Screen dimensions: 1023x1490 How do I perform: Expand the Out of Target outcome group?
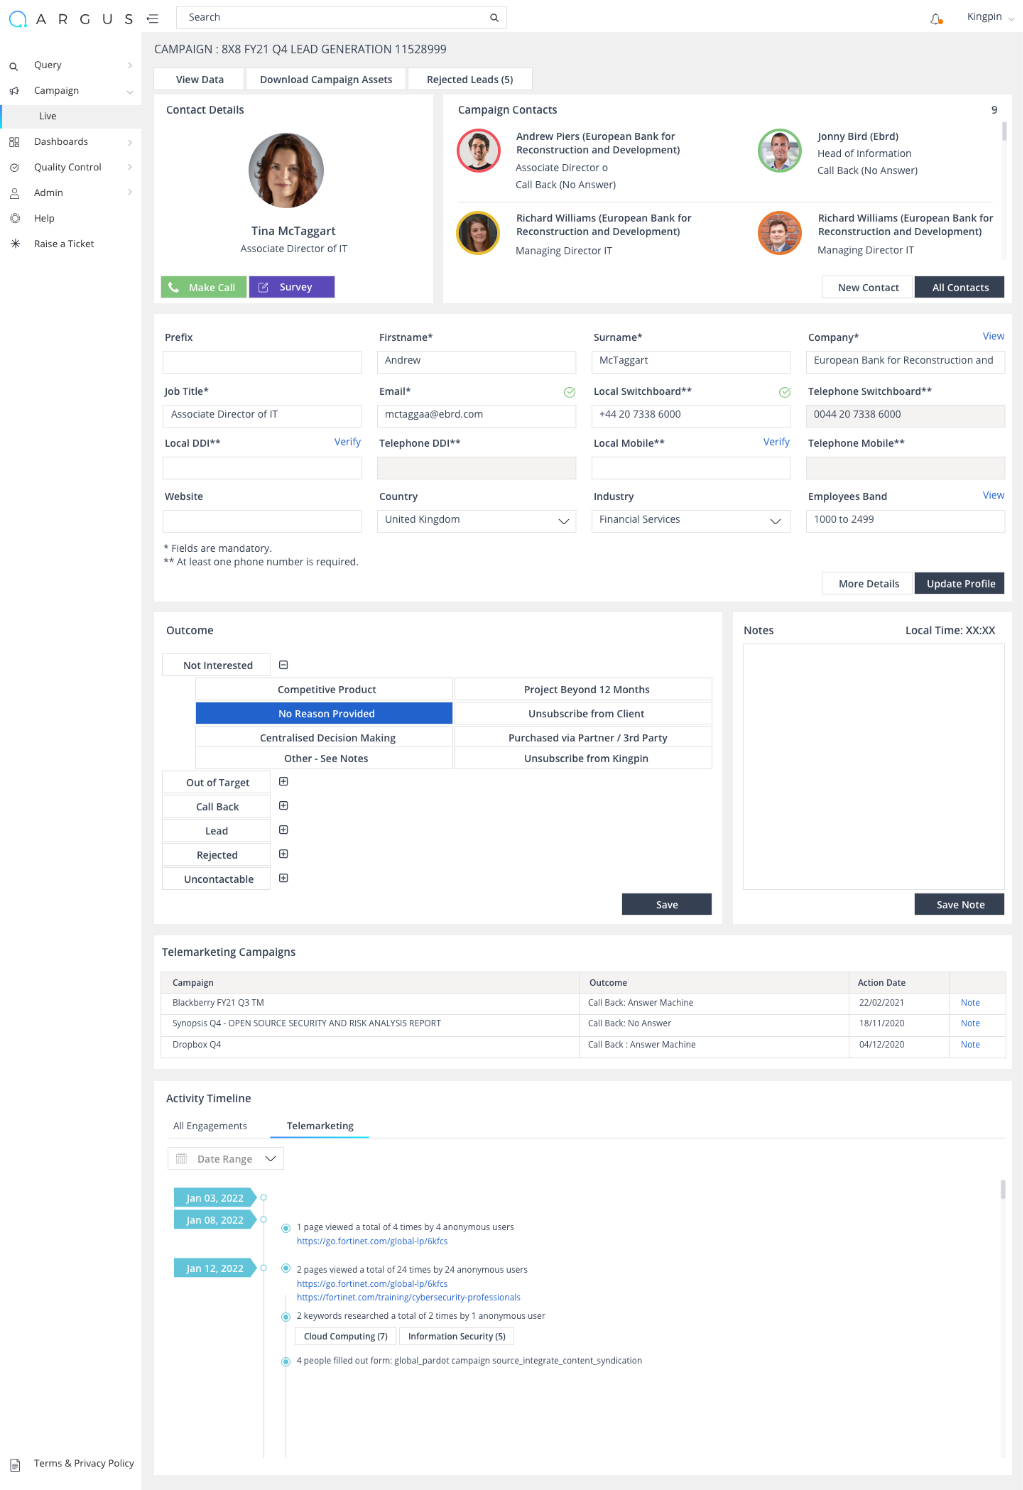(283, 782)
